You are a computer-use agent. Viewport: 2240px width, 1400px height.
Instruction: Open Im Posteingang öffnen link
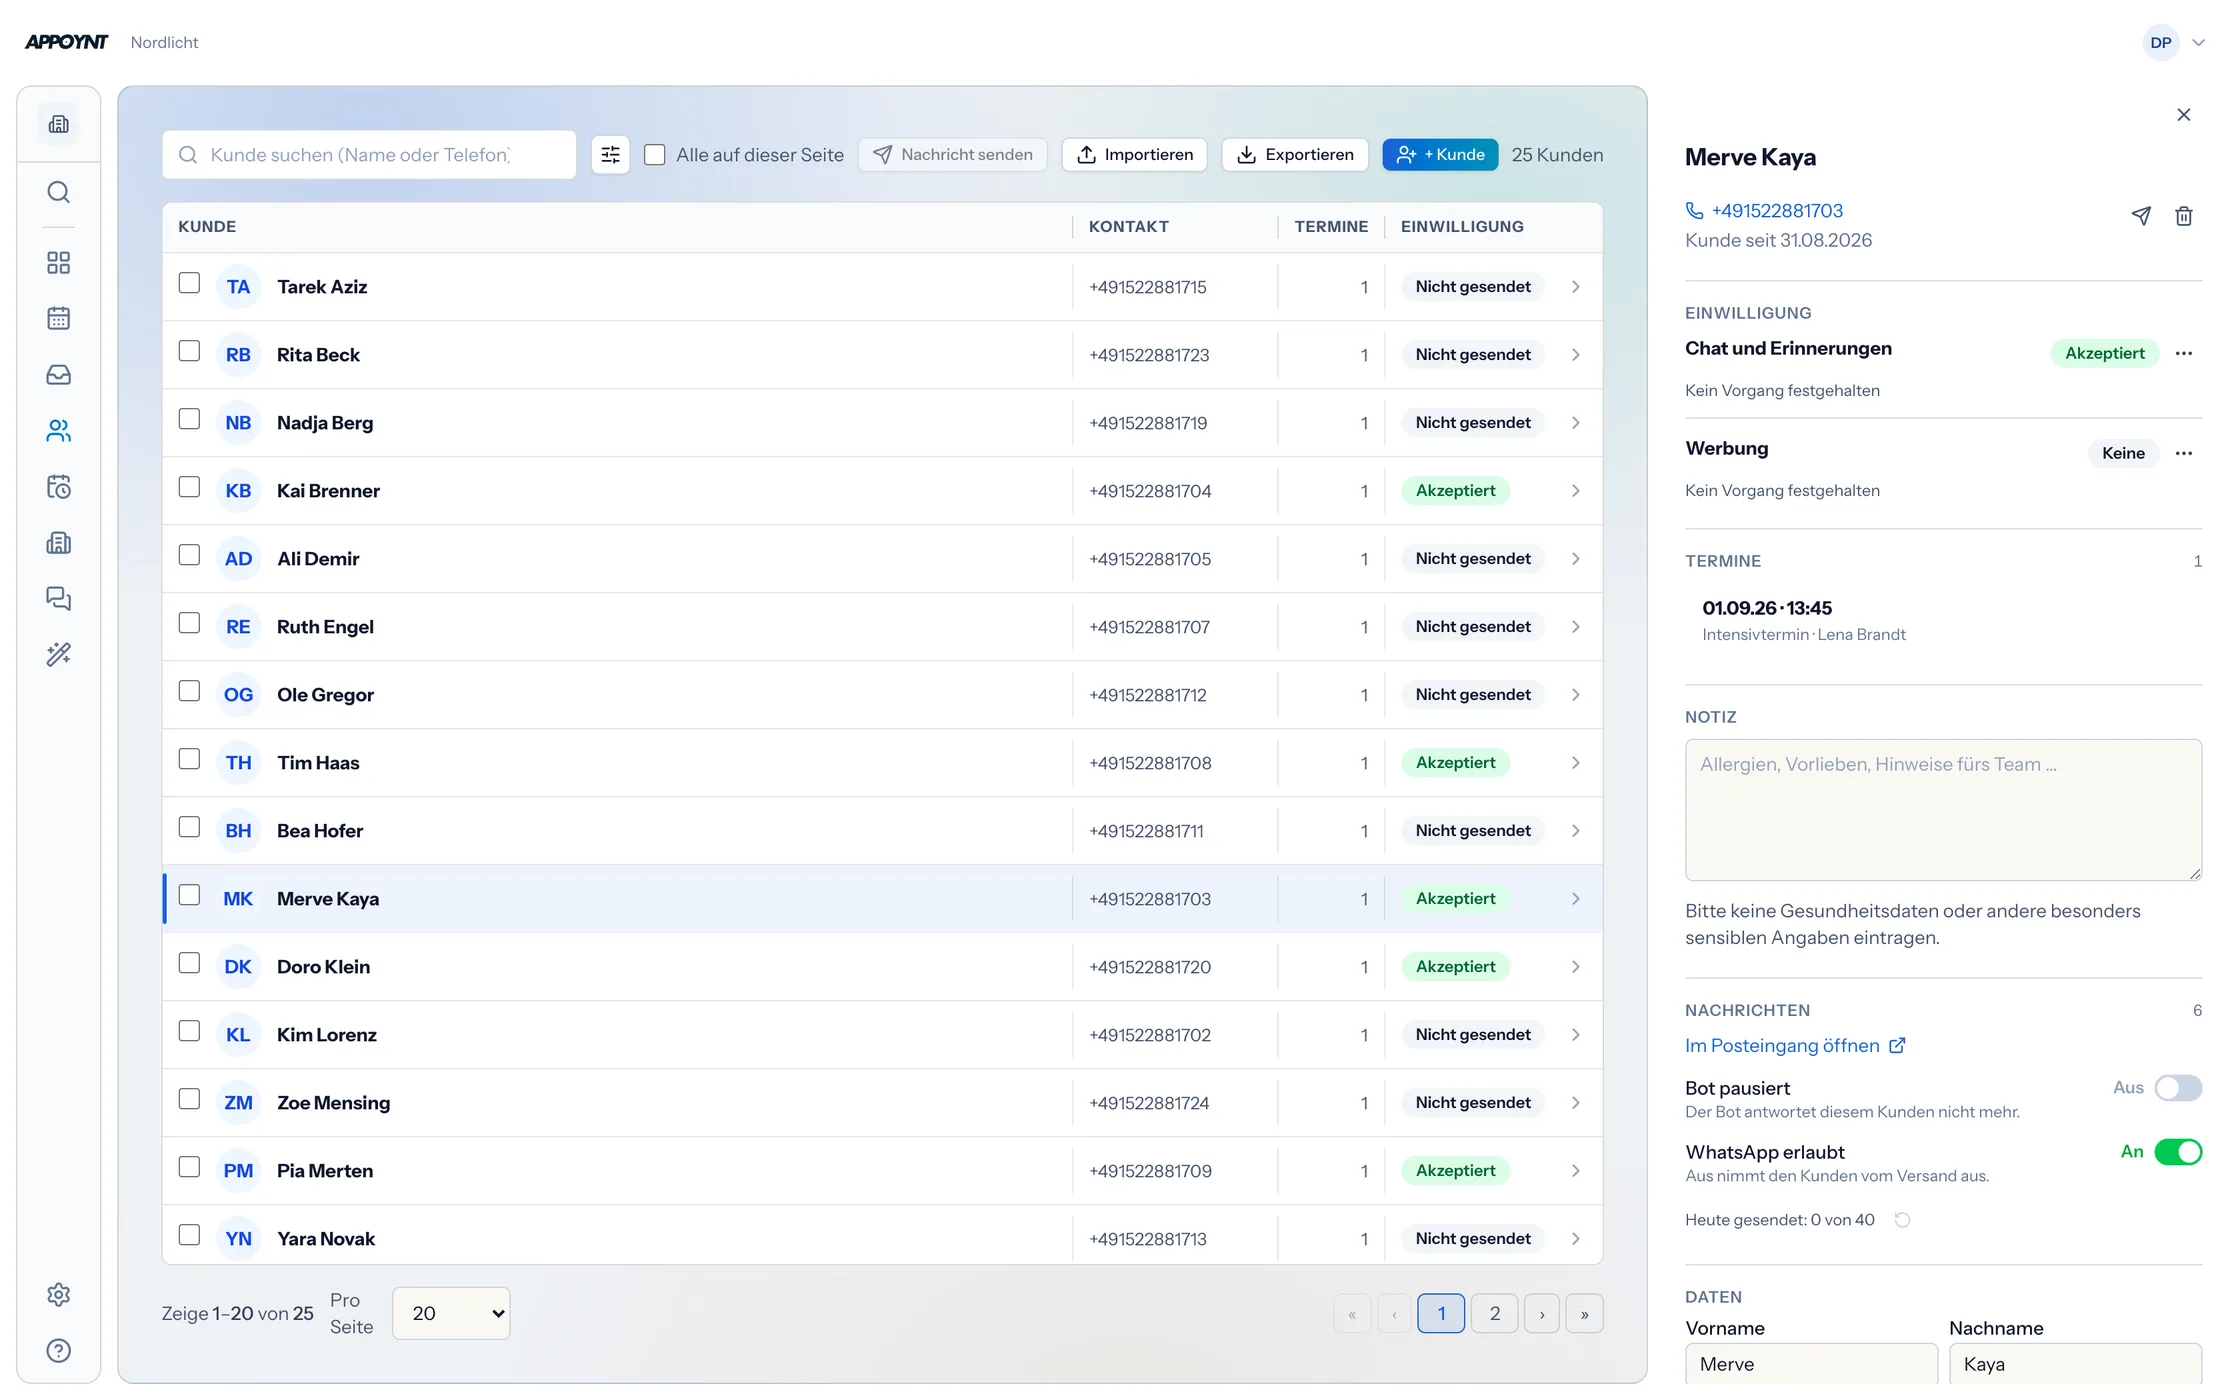click(x=1796, y=1046)
